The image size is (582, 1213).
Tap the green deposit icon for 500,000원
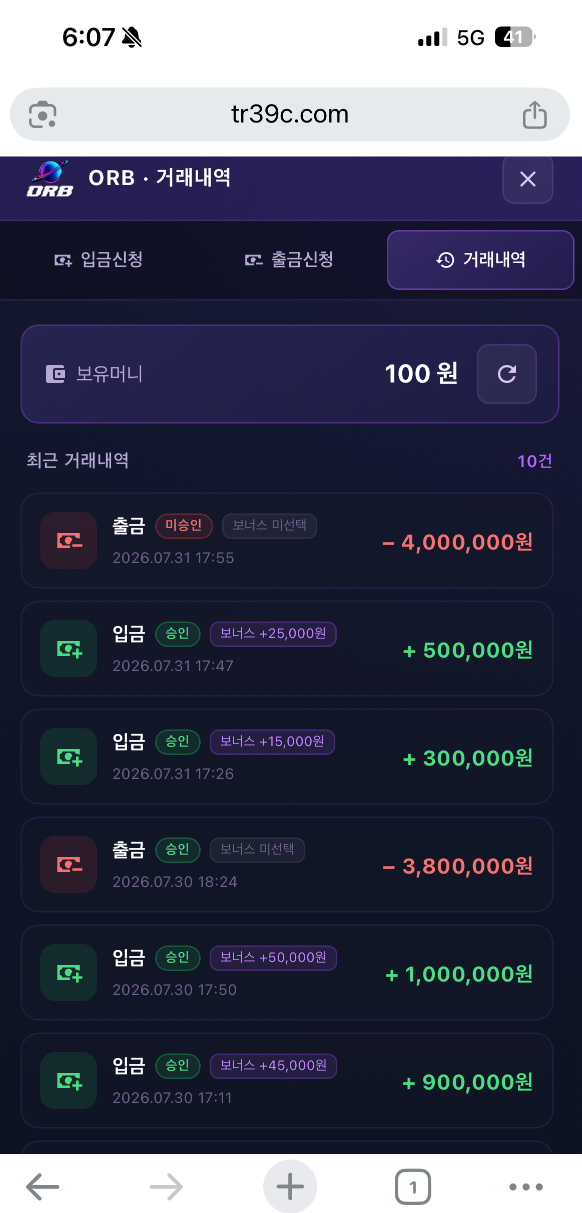click(69, 649)
